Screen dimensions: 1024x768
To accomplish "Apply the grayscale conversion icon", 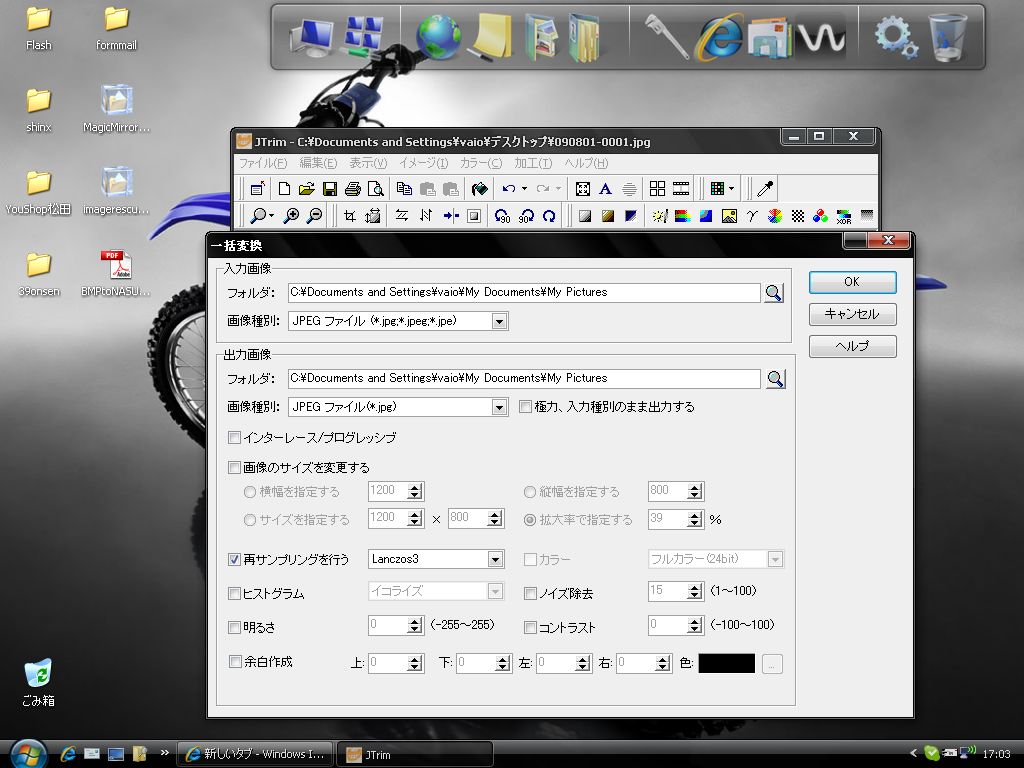I will (584, 216).
